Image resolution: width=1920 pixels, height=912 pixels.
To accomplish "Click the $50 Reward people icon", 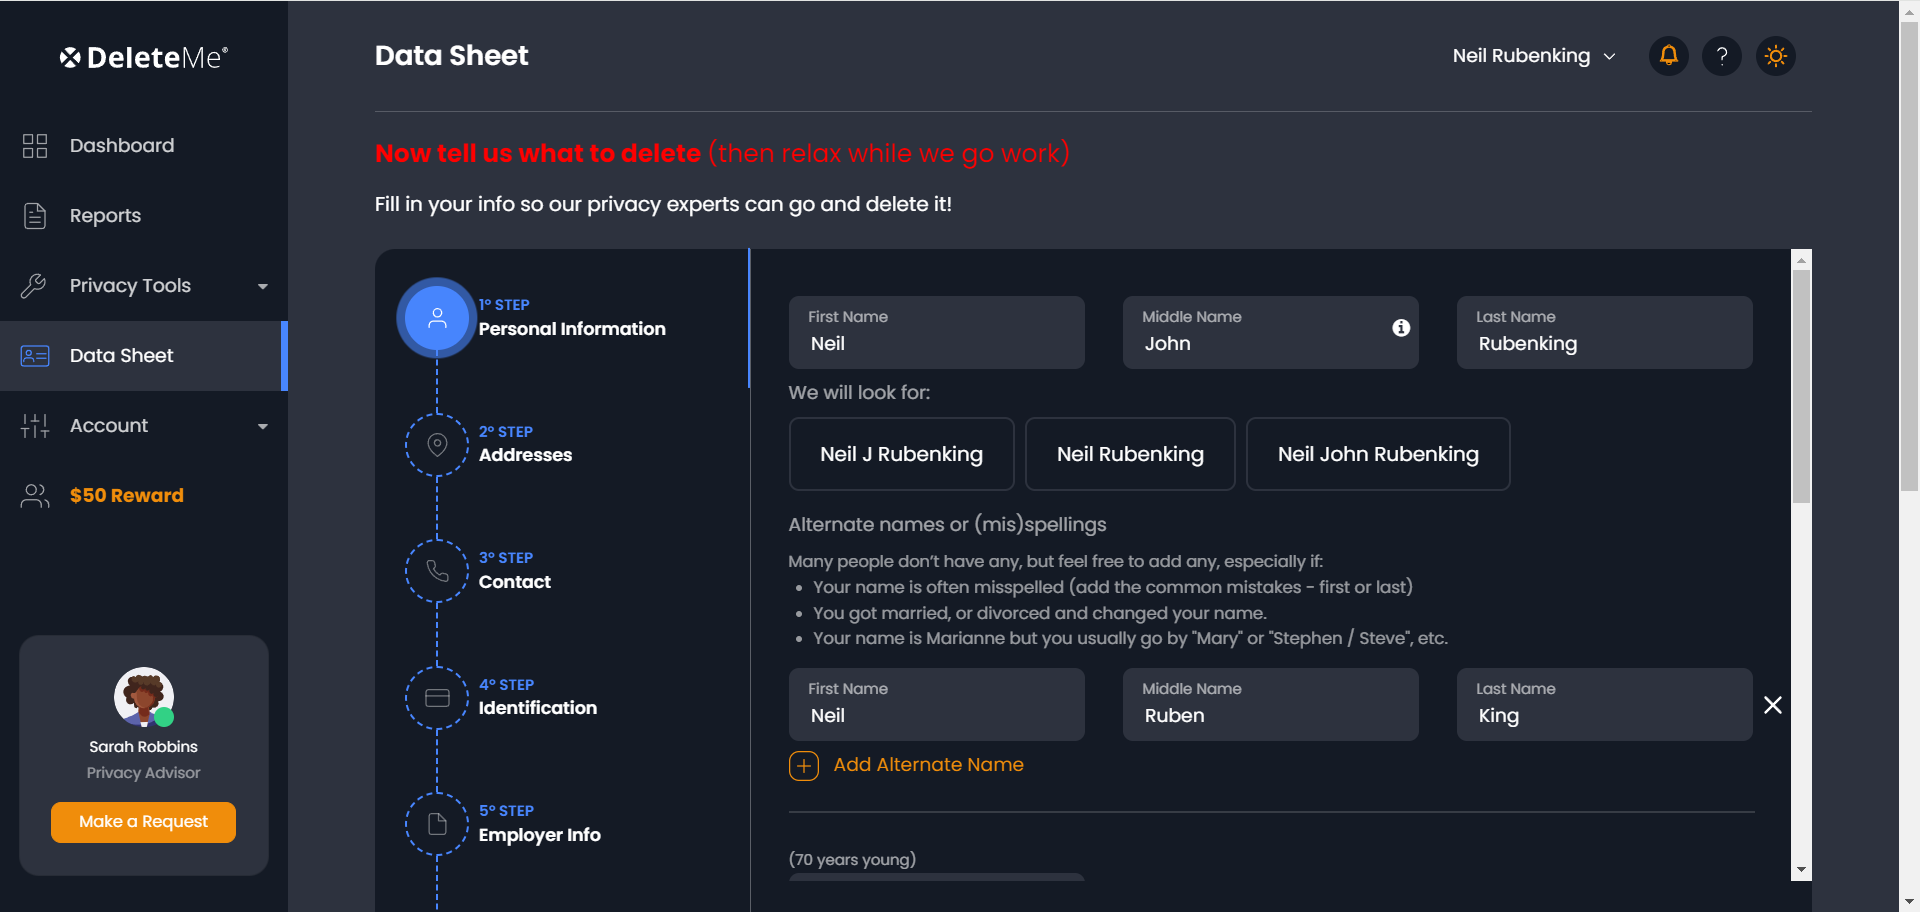I will pyautogui.click(x=35, y=496).
